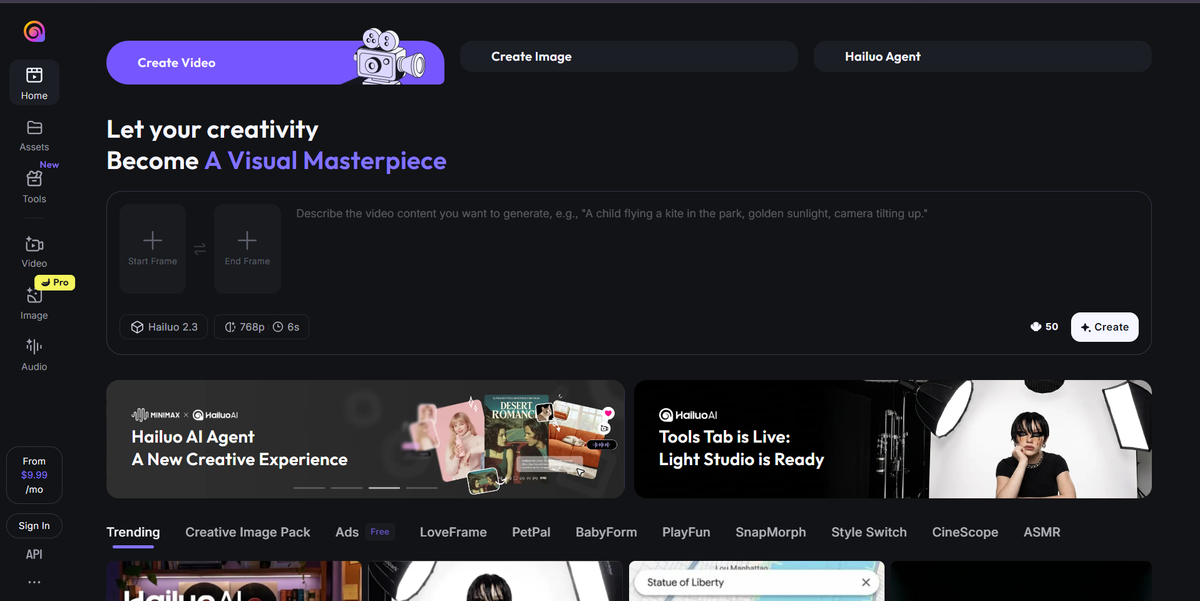Switch to the Ads tab
The image size is (1200, 601).
coord(347,532)
